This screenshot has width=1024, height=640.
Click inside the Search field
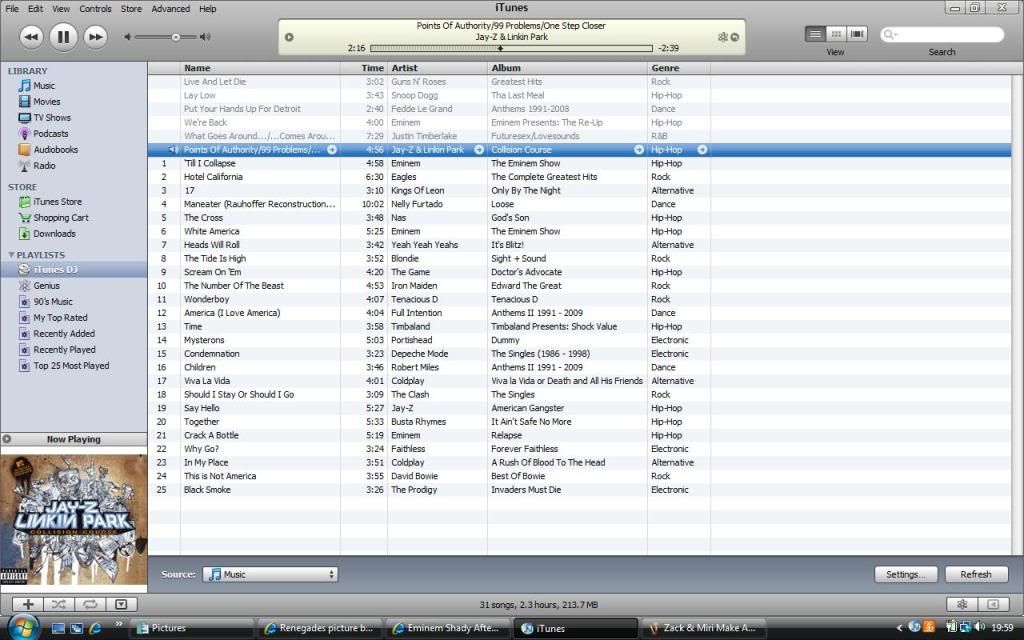[942, 35]
